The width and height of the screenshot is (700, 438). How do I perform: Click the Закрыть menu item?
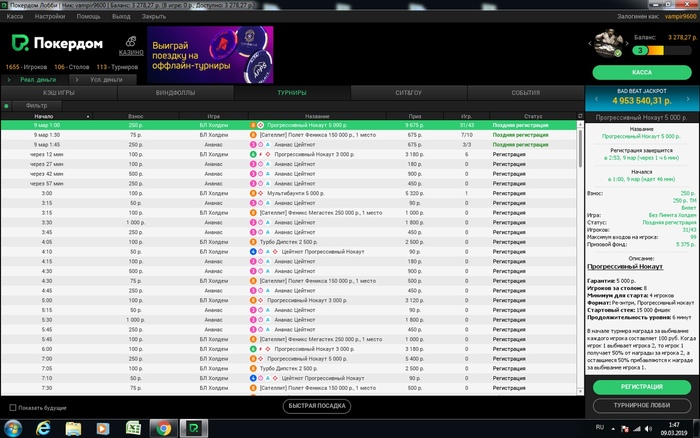(154, 17)
